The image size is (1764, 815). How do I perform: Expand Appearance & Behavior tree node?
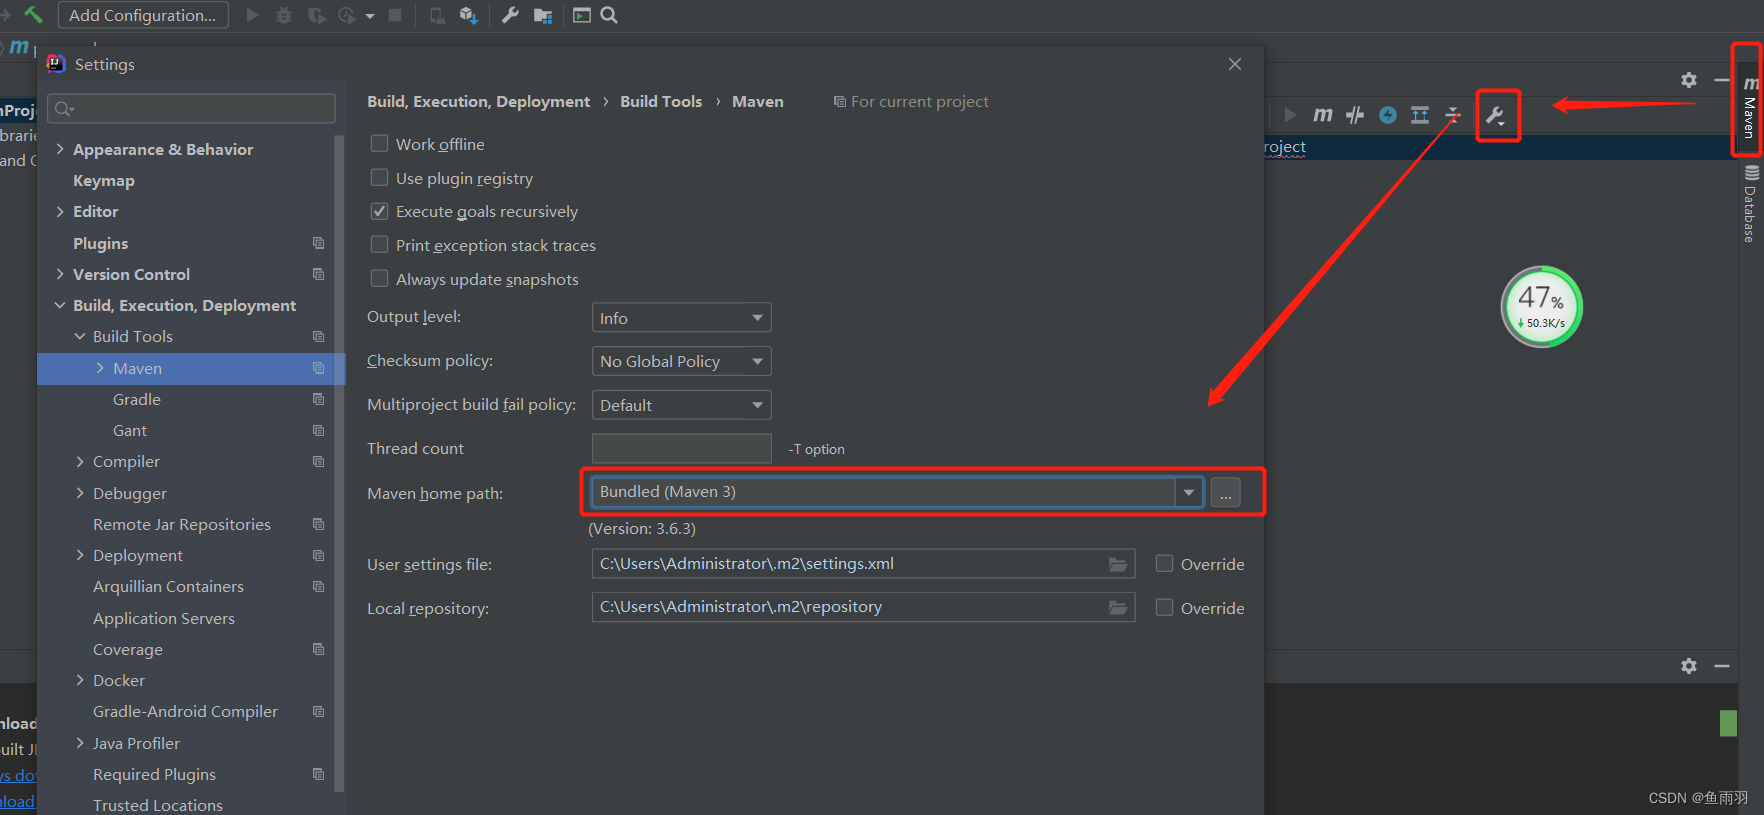pos(60,149)
